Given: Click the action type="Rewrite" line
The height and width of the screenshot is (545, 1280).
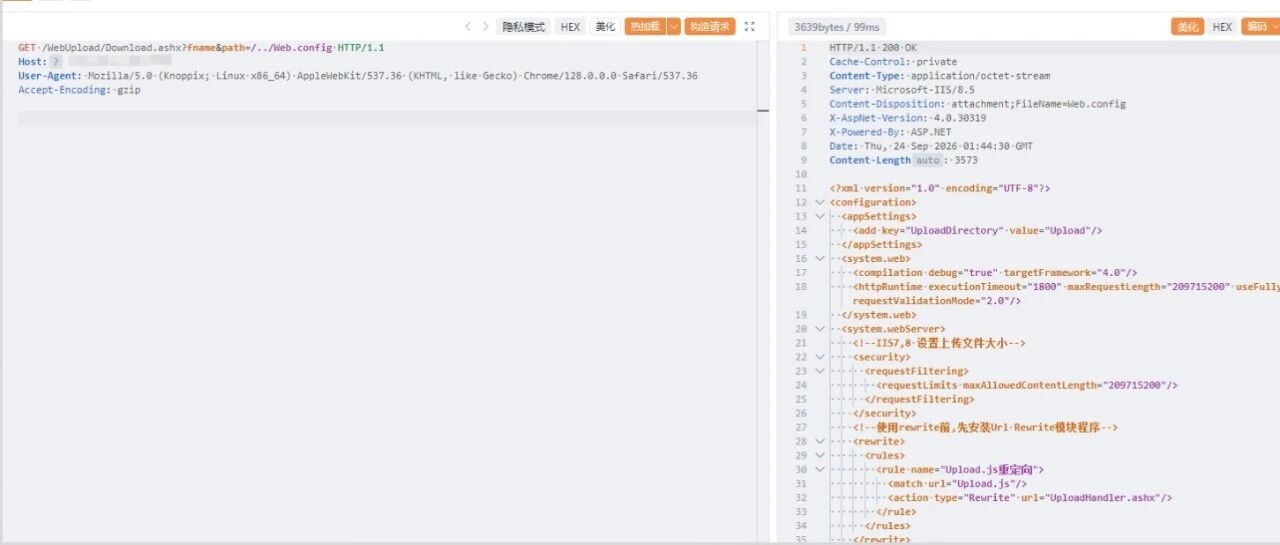Looking at the screenshot, I should [1030, 497].
